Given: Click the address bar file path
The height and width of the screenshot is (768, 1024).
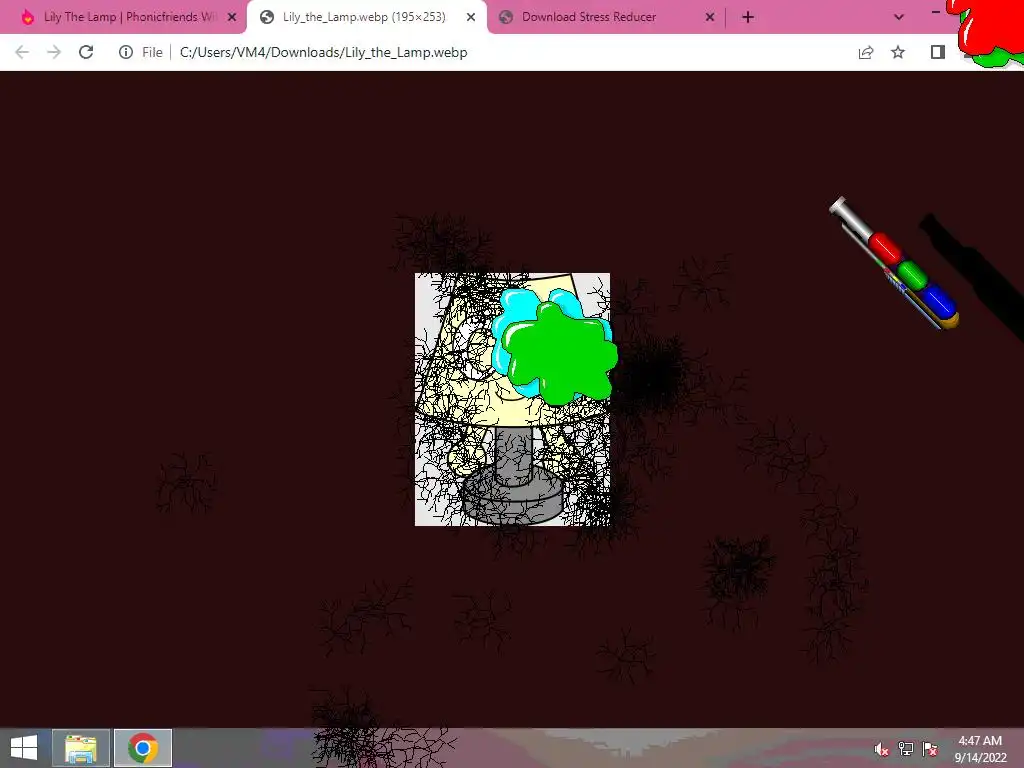Looking at the screenshot, I should pos(323,52).
